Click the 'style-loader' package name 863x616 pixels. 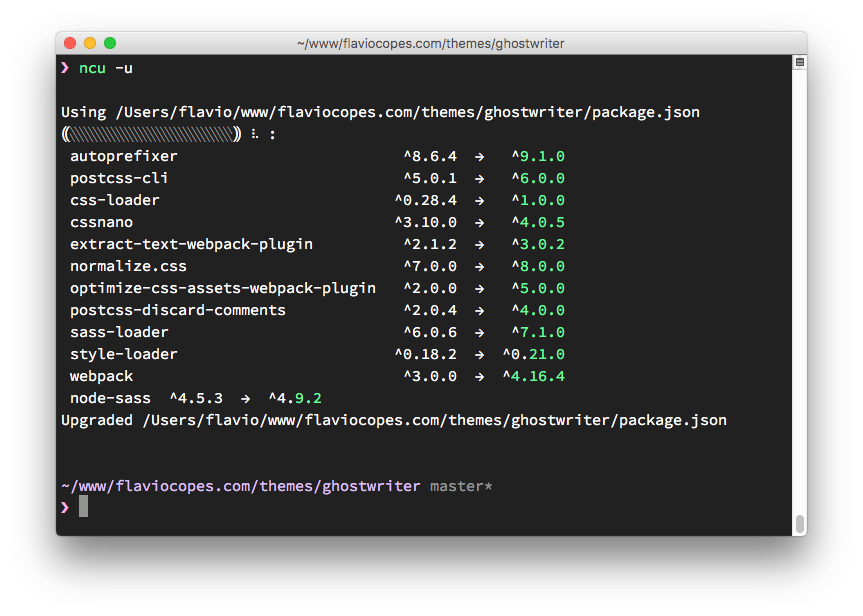[x=124, y=355]
